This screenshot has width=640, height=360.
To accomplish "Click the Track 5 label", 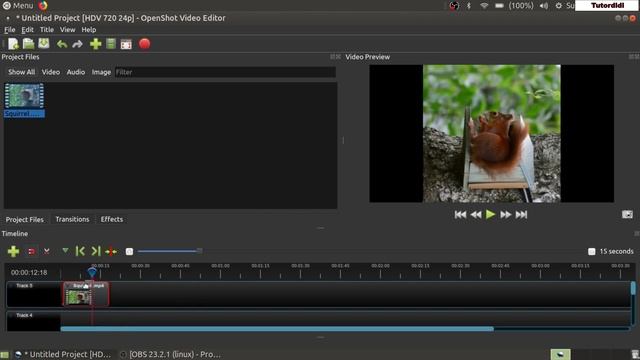I will click(x=24, y=286).
